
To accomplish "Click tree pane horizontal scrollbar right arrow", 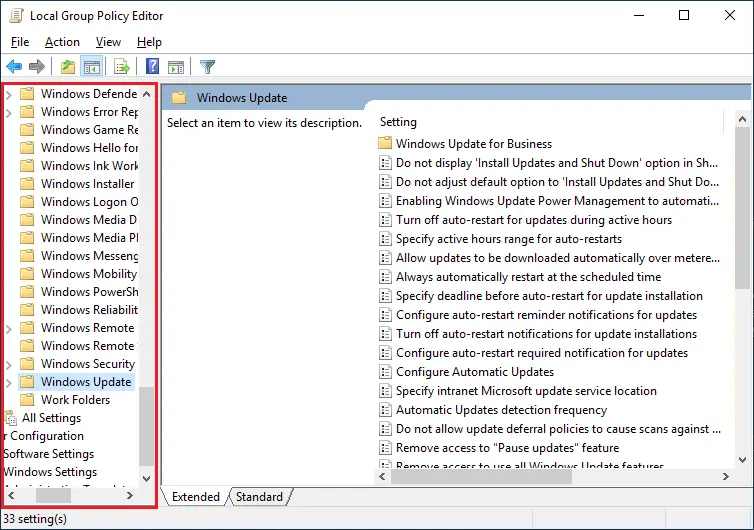I will click(129, 495).
